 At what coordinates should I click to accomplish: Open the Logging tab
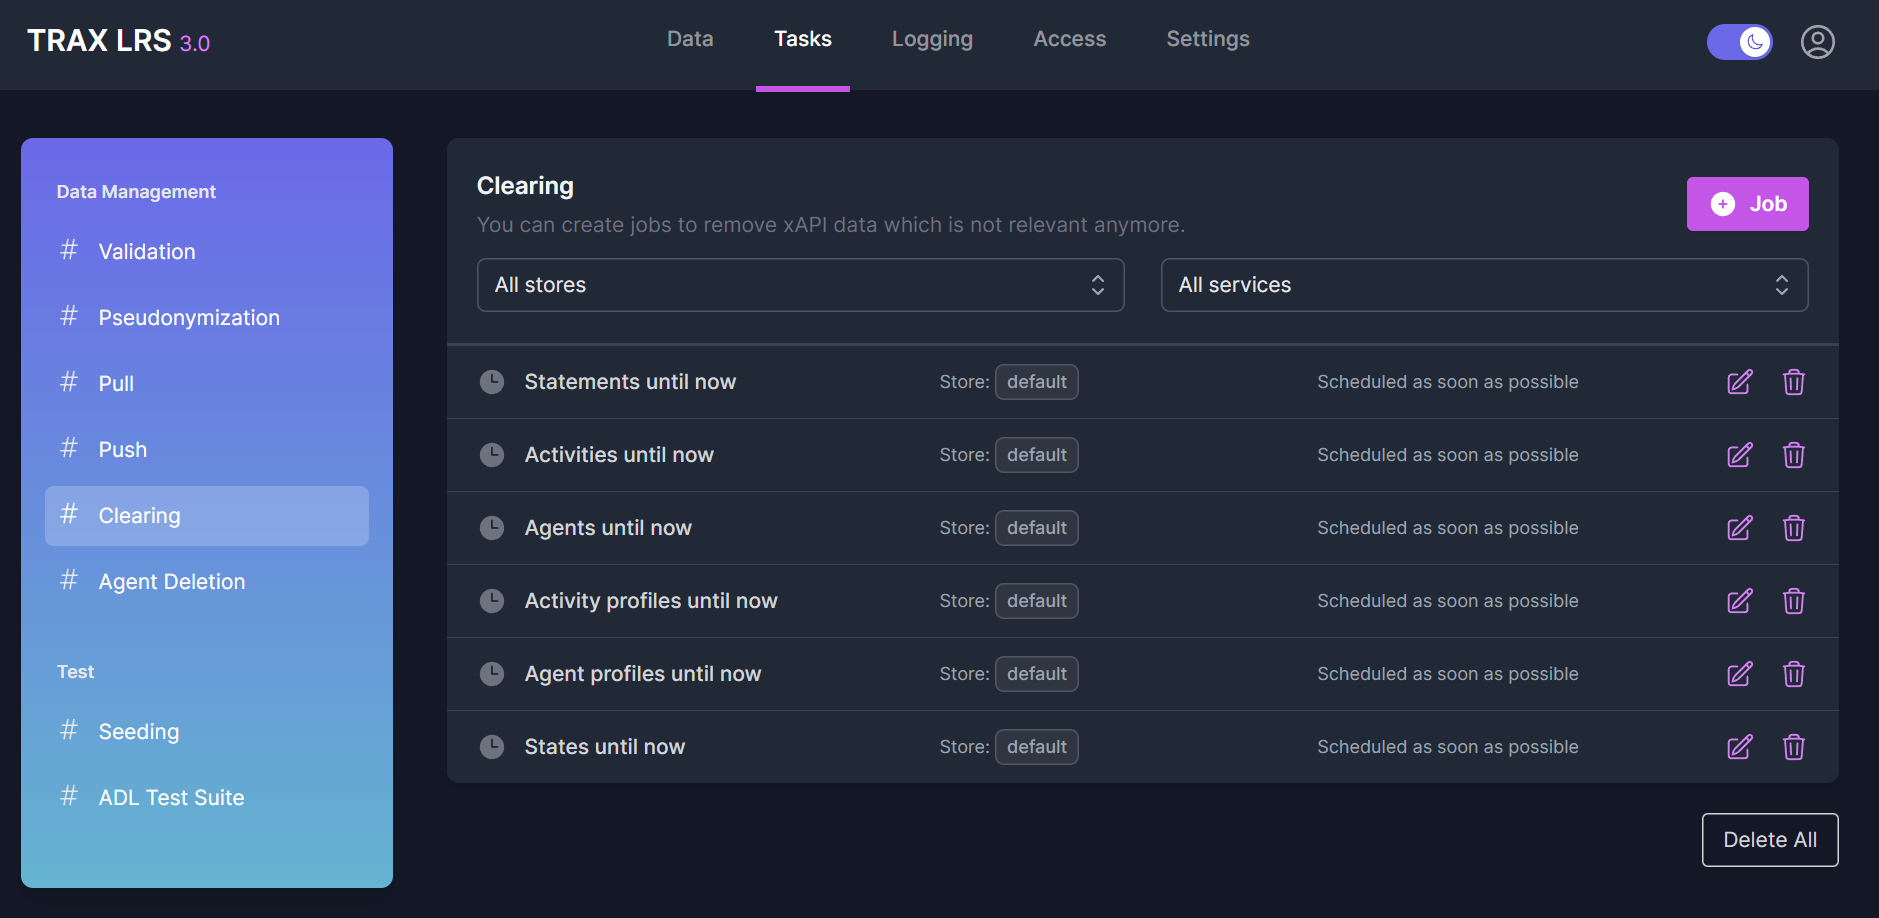(x=932, y=39)
